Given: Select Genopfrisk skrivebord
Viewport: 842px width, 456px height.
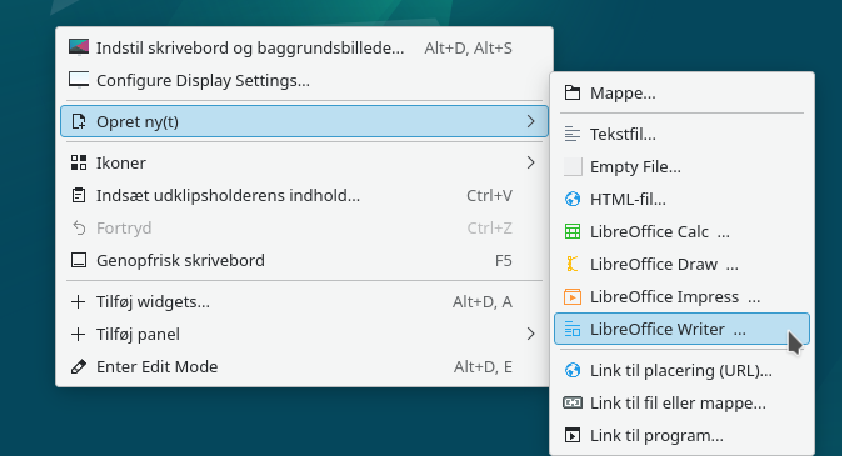Looking at the screenshot, I should (x=304, y=260).
